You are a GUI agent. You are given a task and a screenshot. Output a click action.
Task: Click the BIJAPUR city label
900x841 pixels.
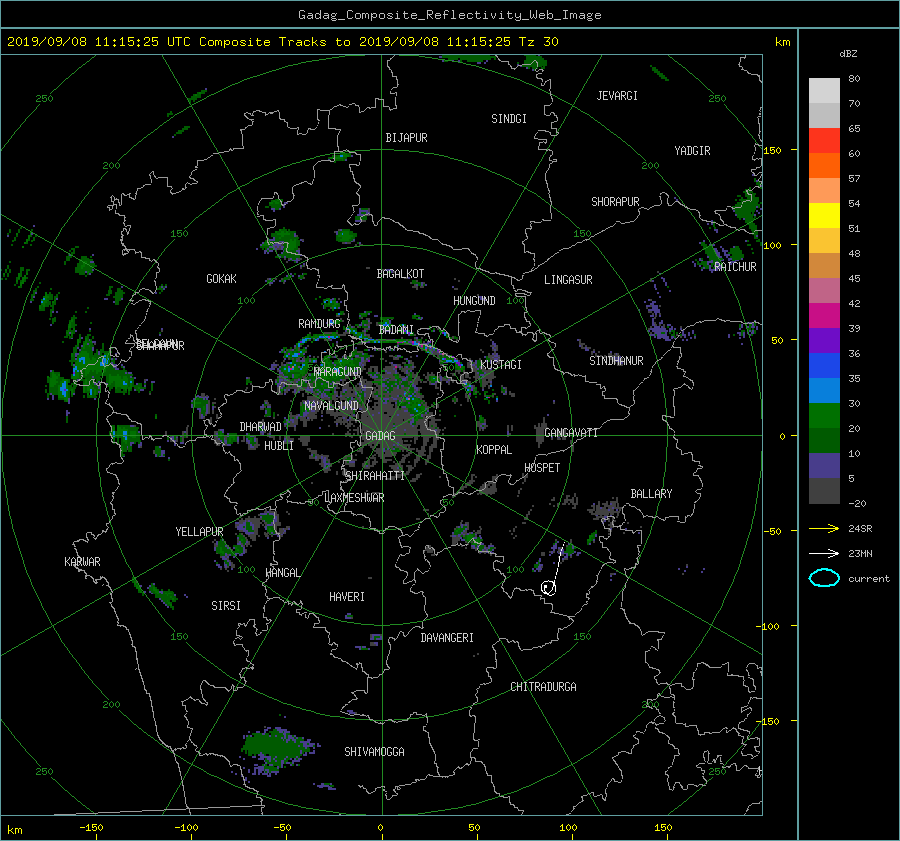406,138
